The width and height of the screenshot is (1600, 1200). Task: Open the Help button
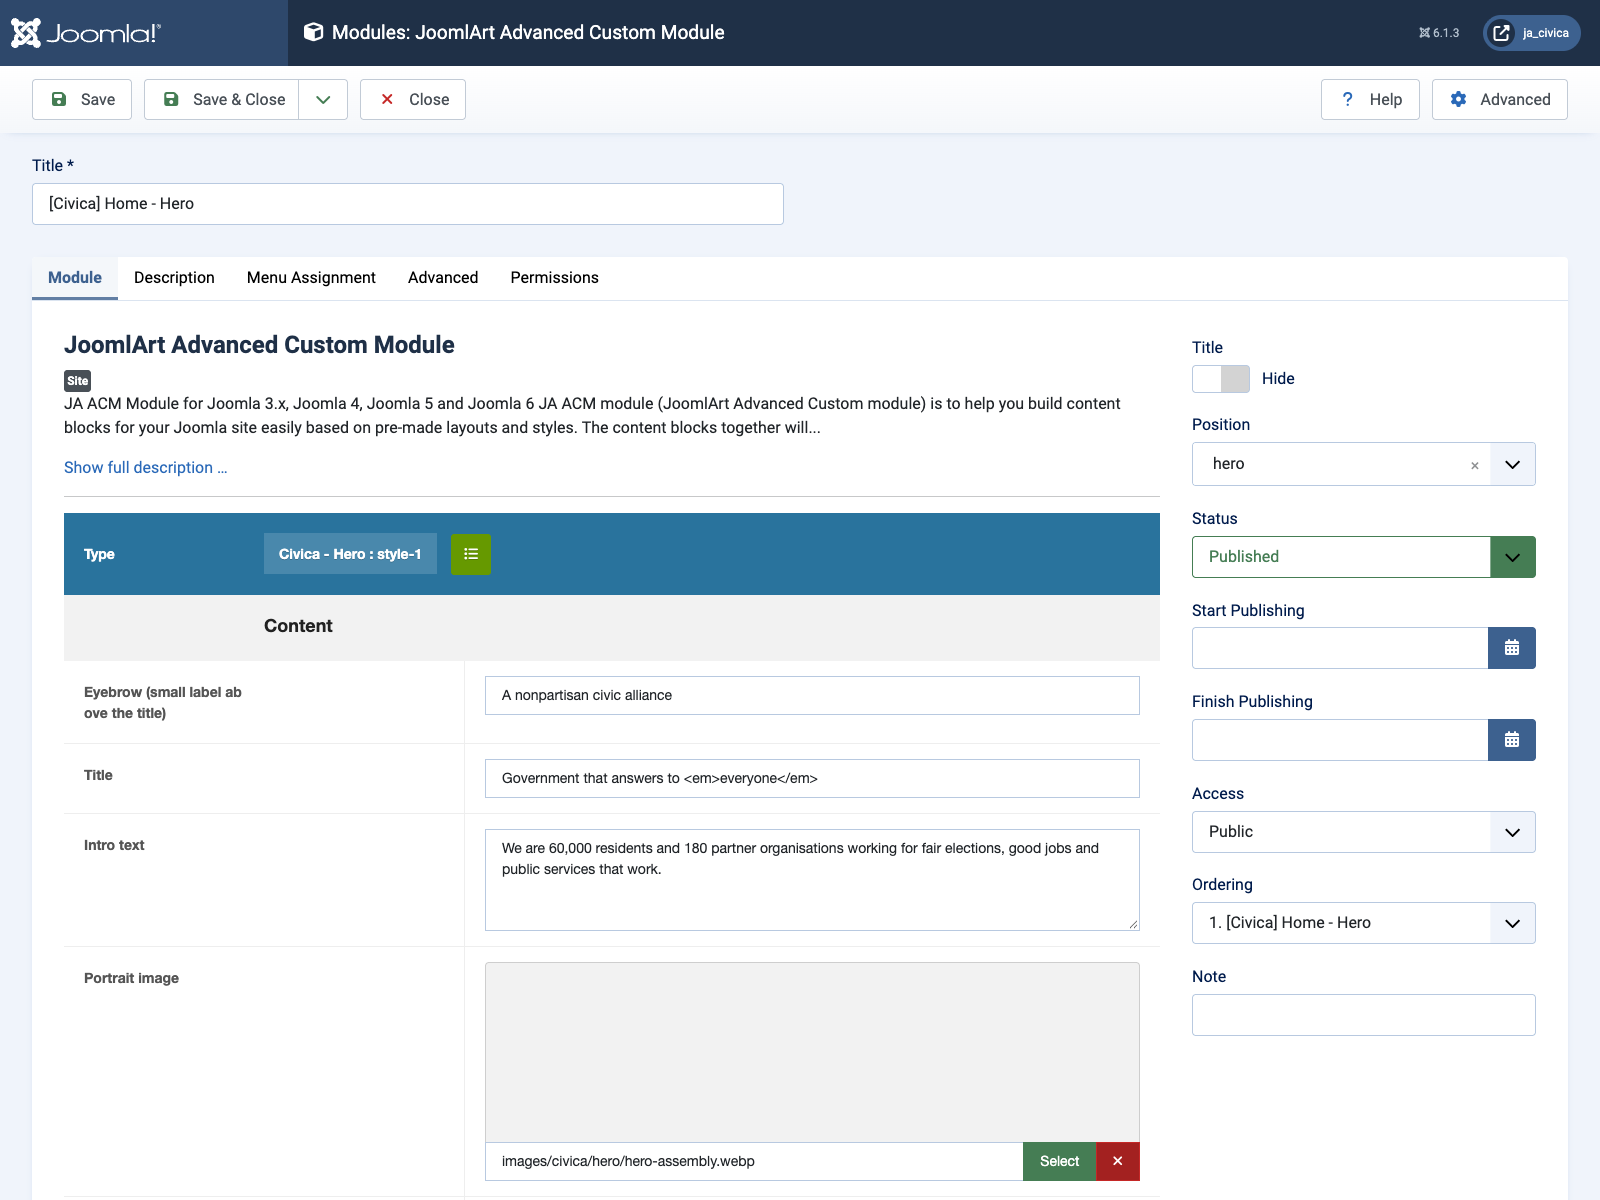1370,100
